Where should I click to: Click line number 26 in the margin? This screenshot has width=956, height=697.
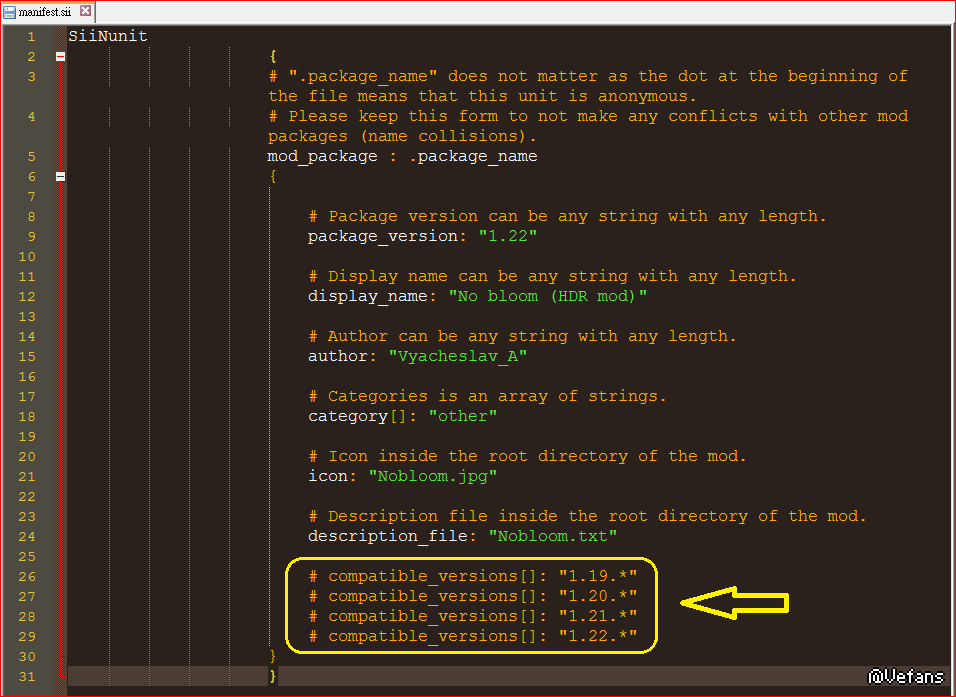[27, 576]
